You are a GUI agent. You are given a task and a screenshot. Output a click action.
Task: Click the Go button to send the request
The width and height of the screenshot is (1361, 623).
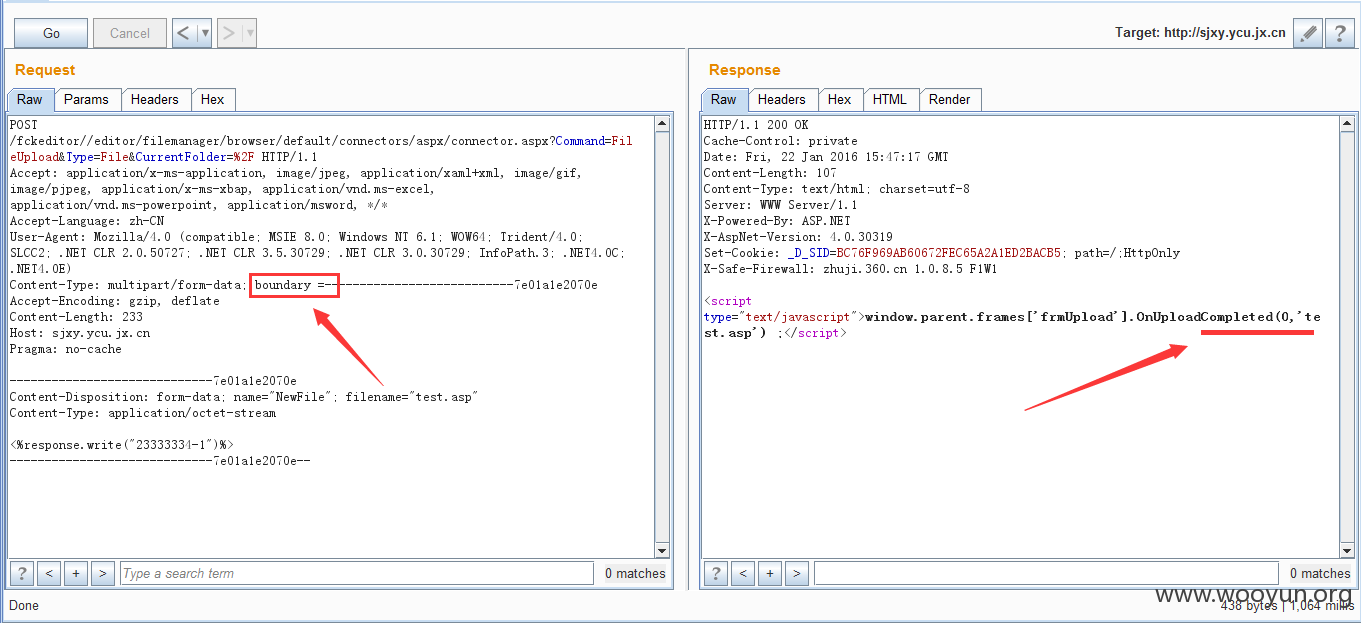point(51,33)
